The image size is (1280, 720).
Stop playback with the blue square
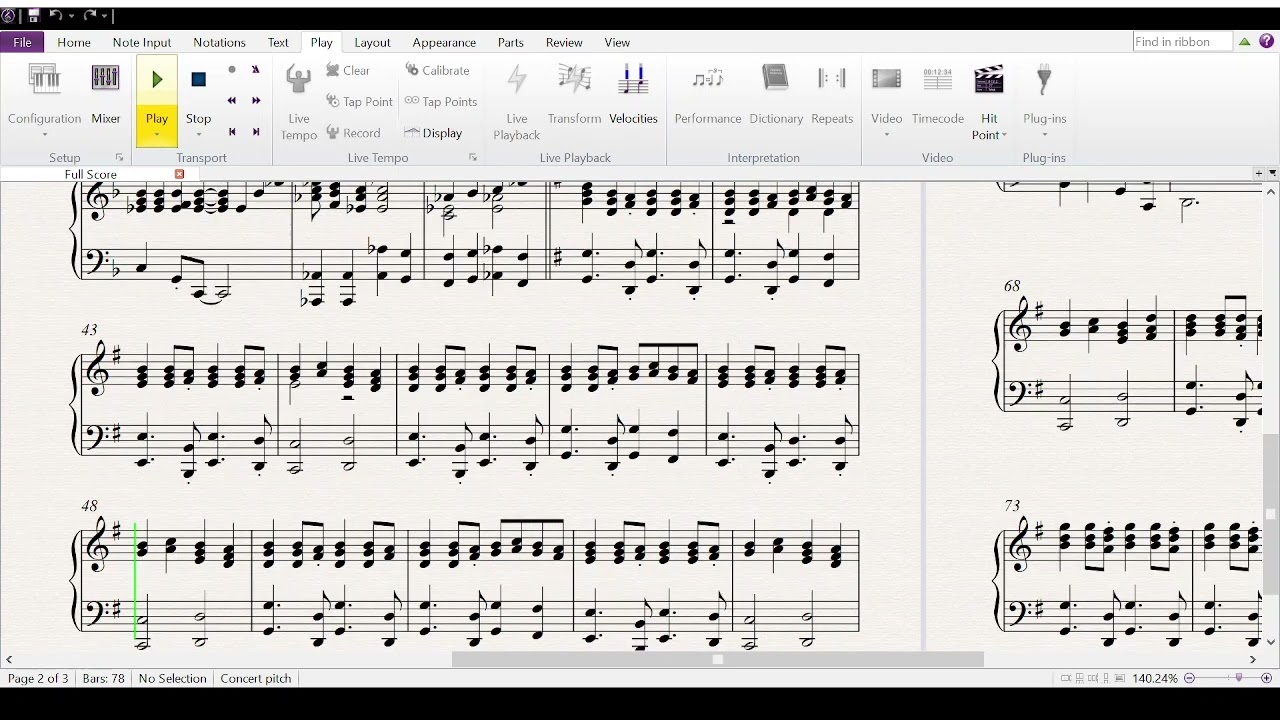[198, 80]
